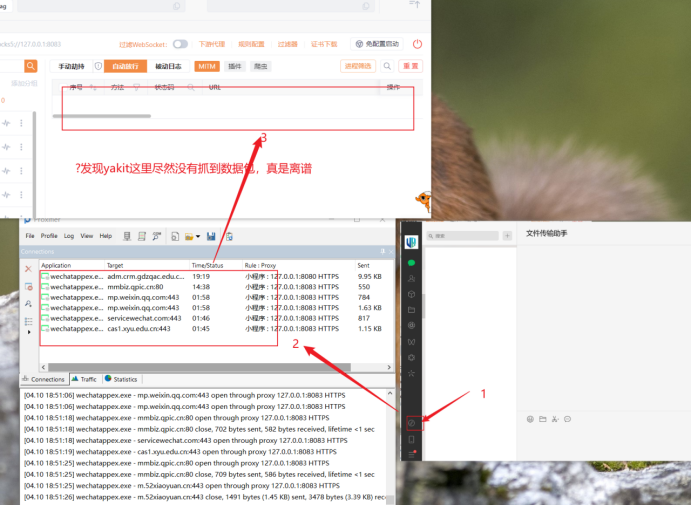Click the shield info icon beside 手动劫持
The width and height of the screenshot is (691, 505).
[x=98, y=66]
